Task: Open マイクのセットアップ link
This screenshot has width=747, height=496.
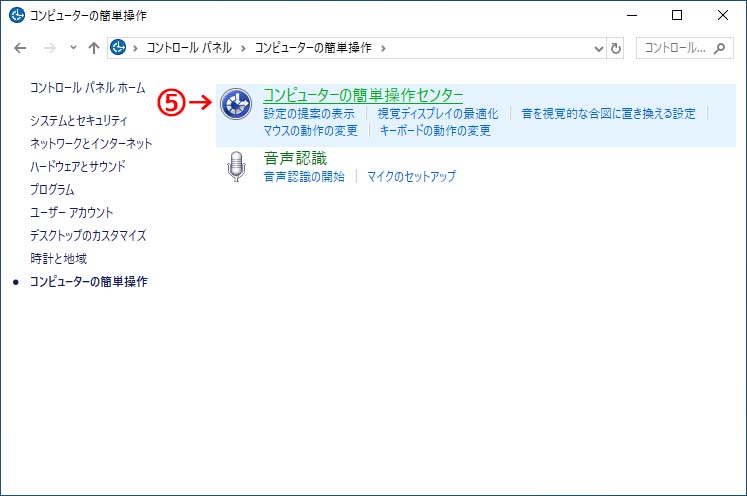Action: [411, 176]
